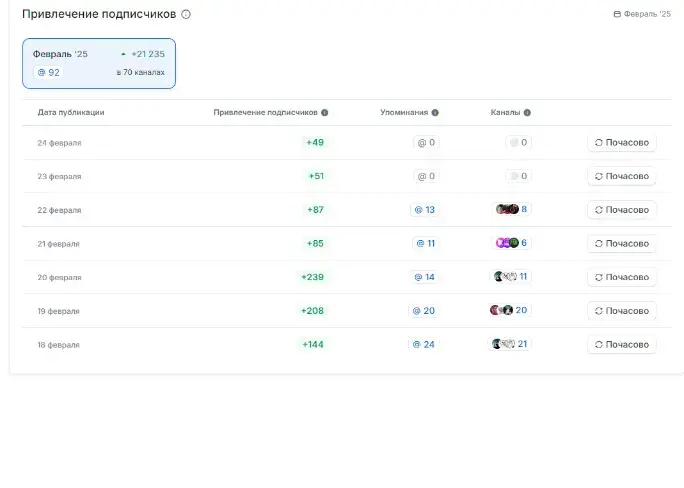
Task: Click the 18 февраля date cell
Action: tap(58, 345)
